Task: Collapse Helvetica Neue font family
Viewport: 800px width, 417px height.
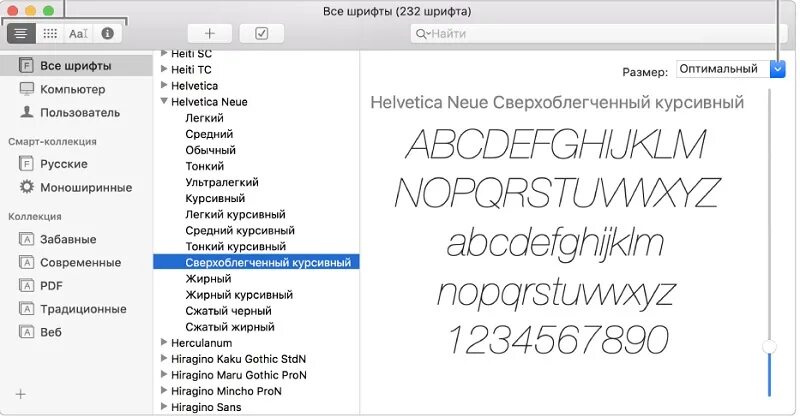Action: pos(164,101)
